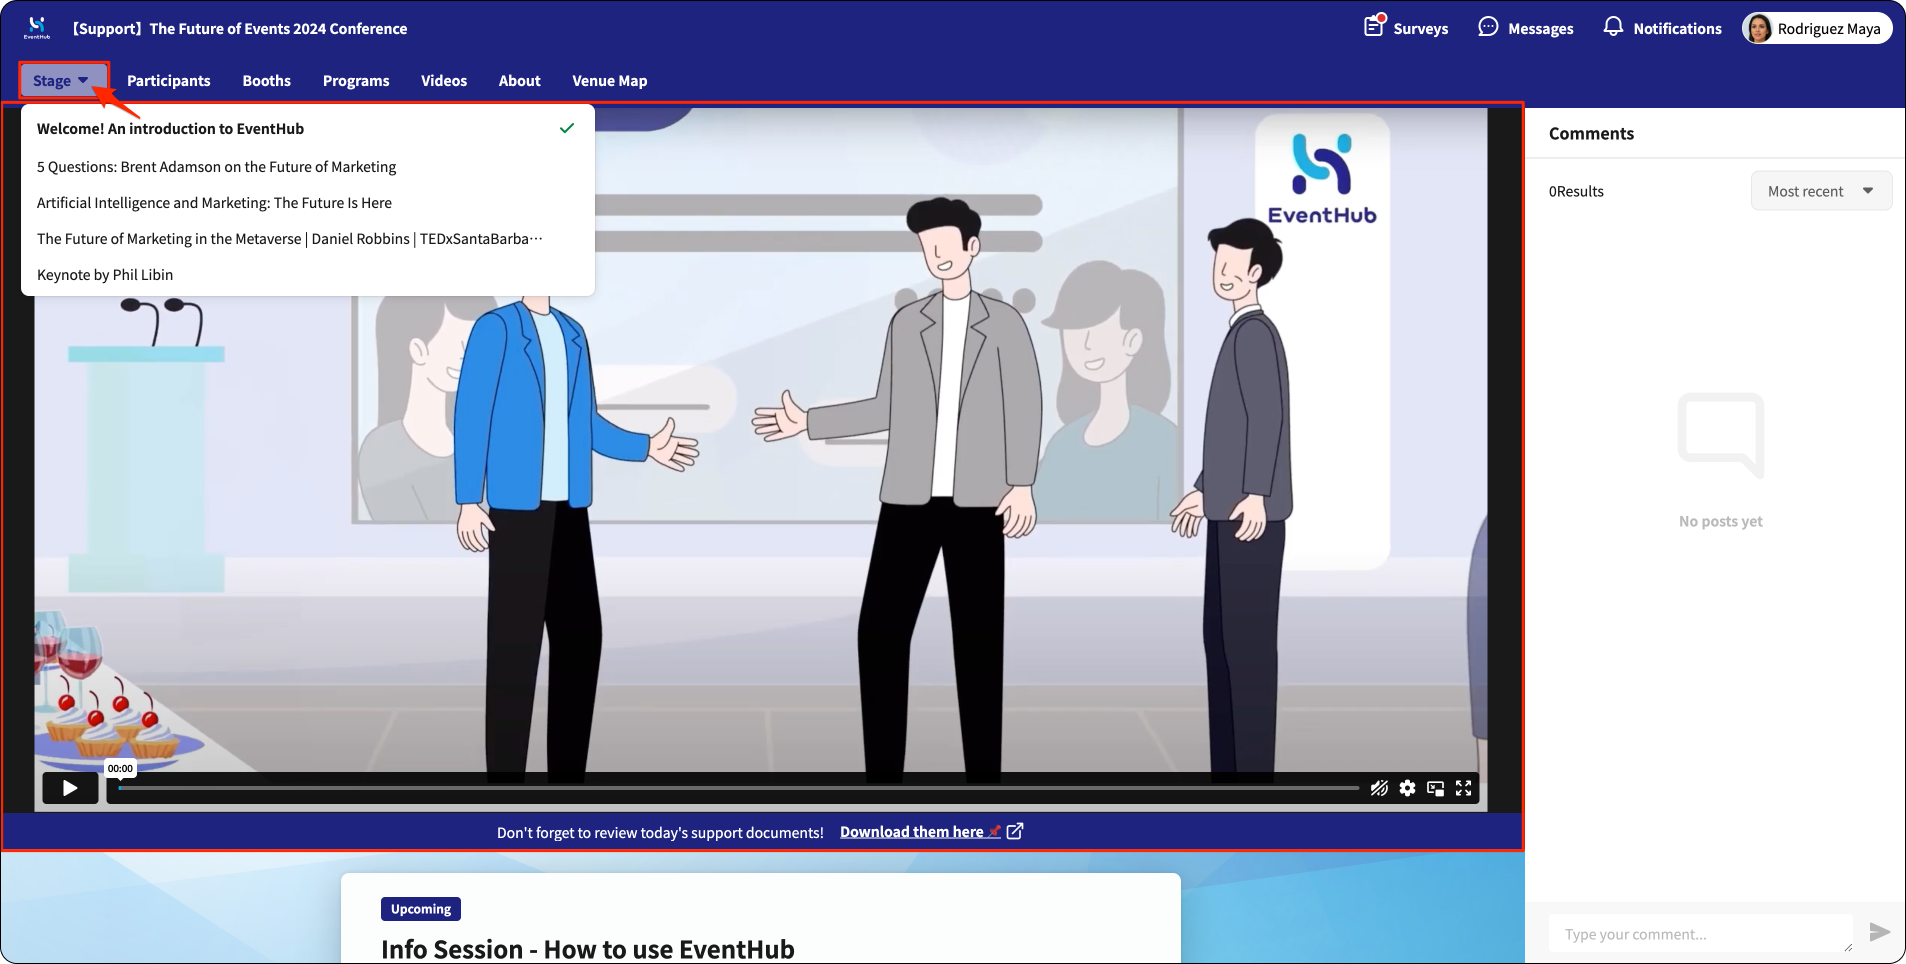Click the video progress bar
Viewport: 1906px width, 964px height.
(739, 788)
